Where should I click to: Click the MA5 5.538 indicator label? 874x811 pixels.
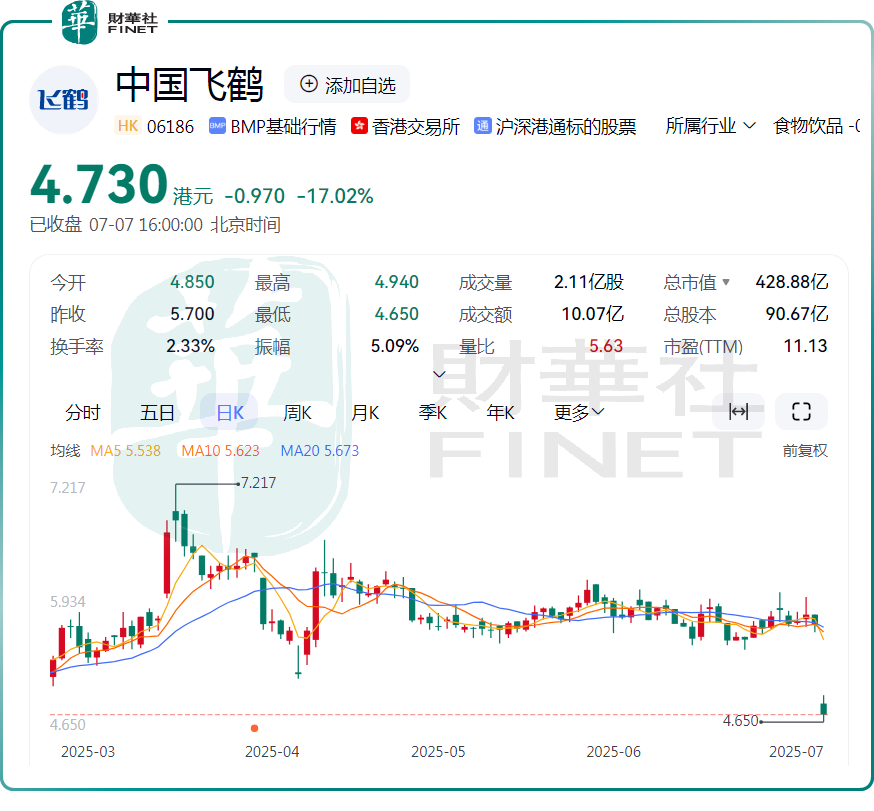coord(125,450)
